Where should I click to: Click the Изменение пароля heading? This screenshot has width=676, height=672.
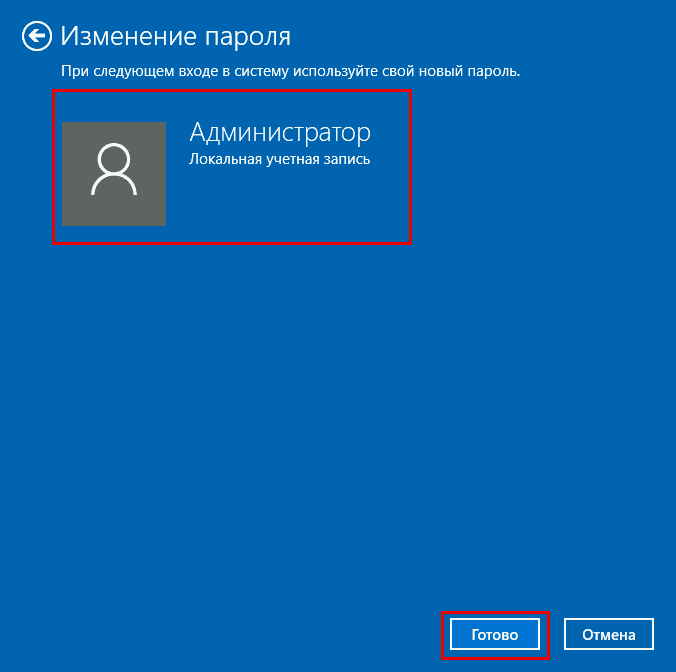pyautogui.click(x=175, y=36)
